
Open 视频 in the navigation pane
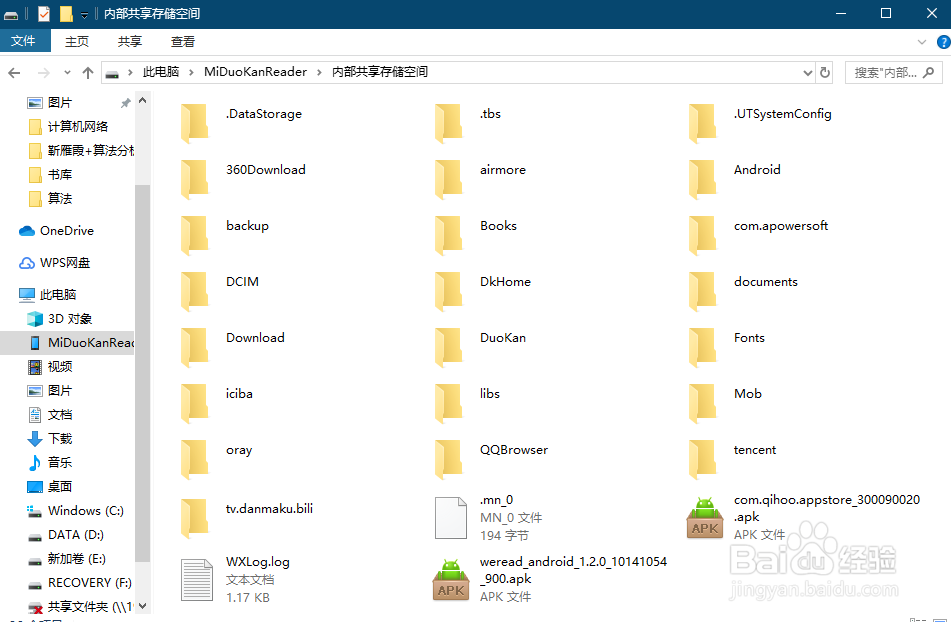pyautogui.click(x=50, y=367)
